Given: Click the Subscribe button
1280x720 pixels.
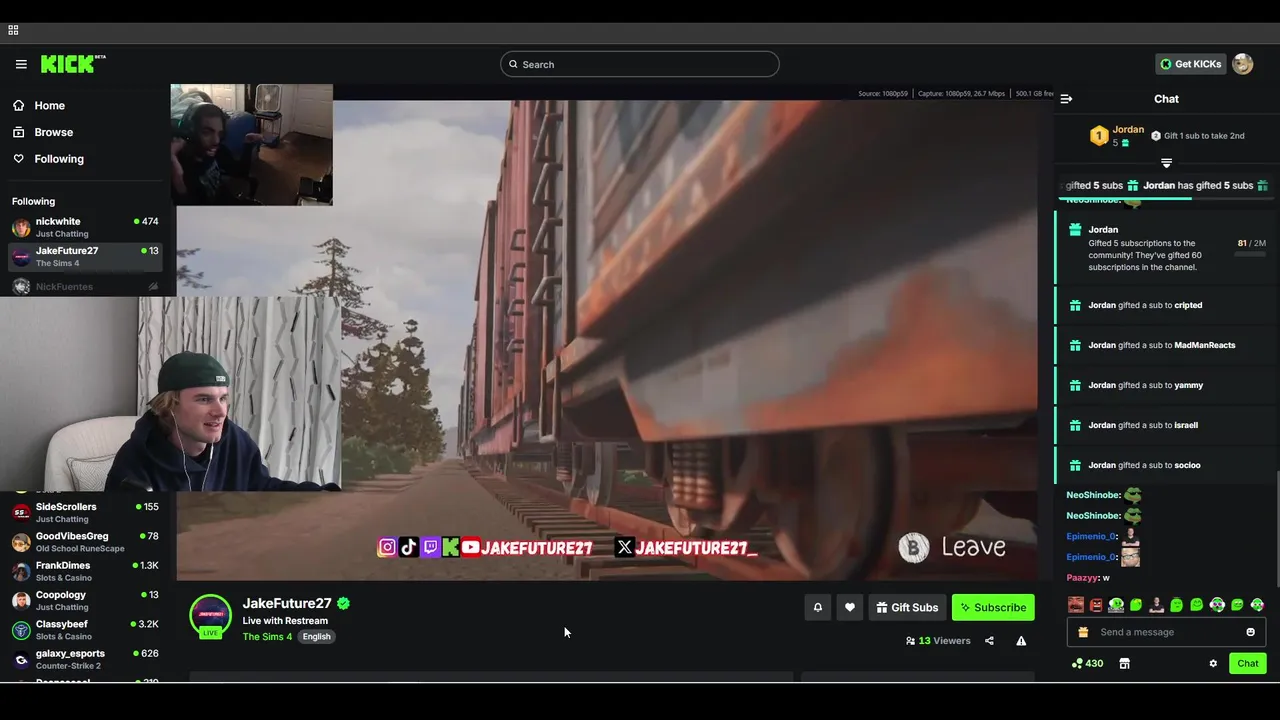Looking at the screenshot, I should click(993, 607).
